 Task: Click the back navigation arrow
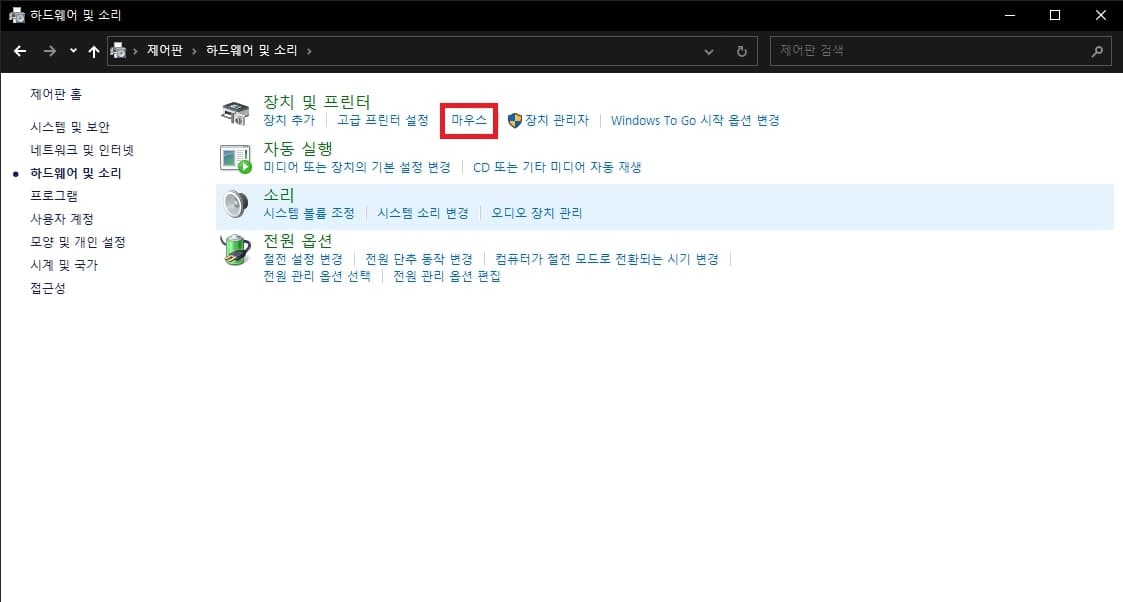click(20, 50)
